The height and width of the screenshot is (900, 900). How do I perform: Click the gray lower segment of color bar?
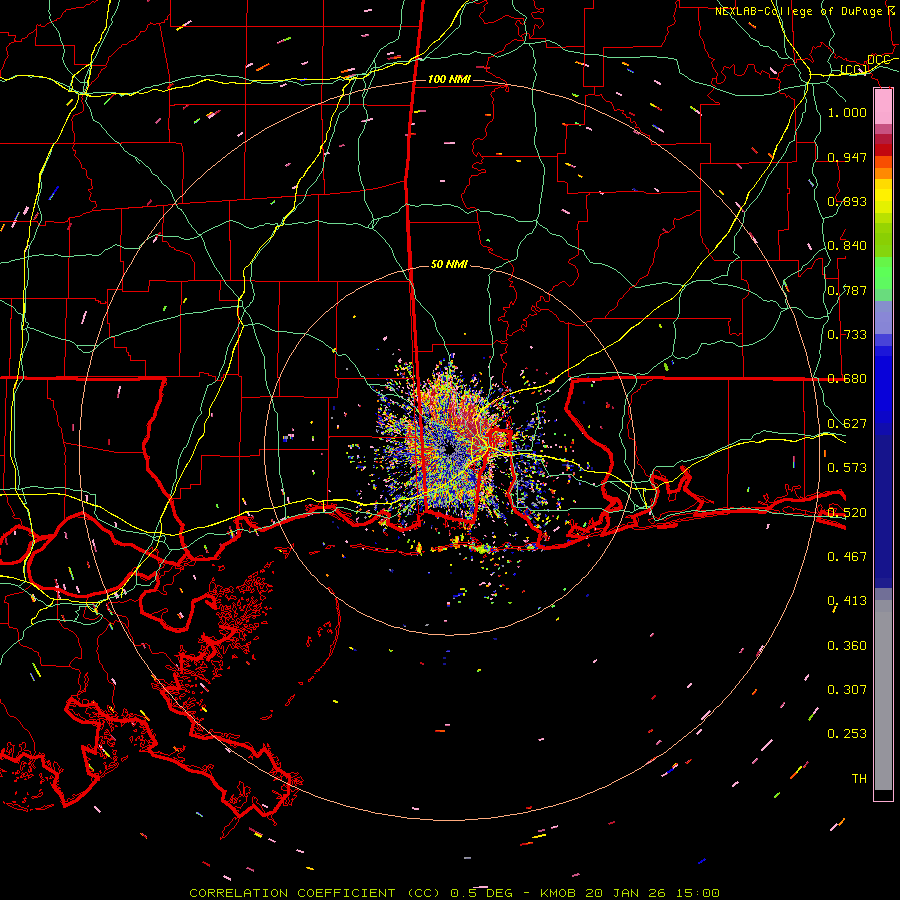883,695
